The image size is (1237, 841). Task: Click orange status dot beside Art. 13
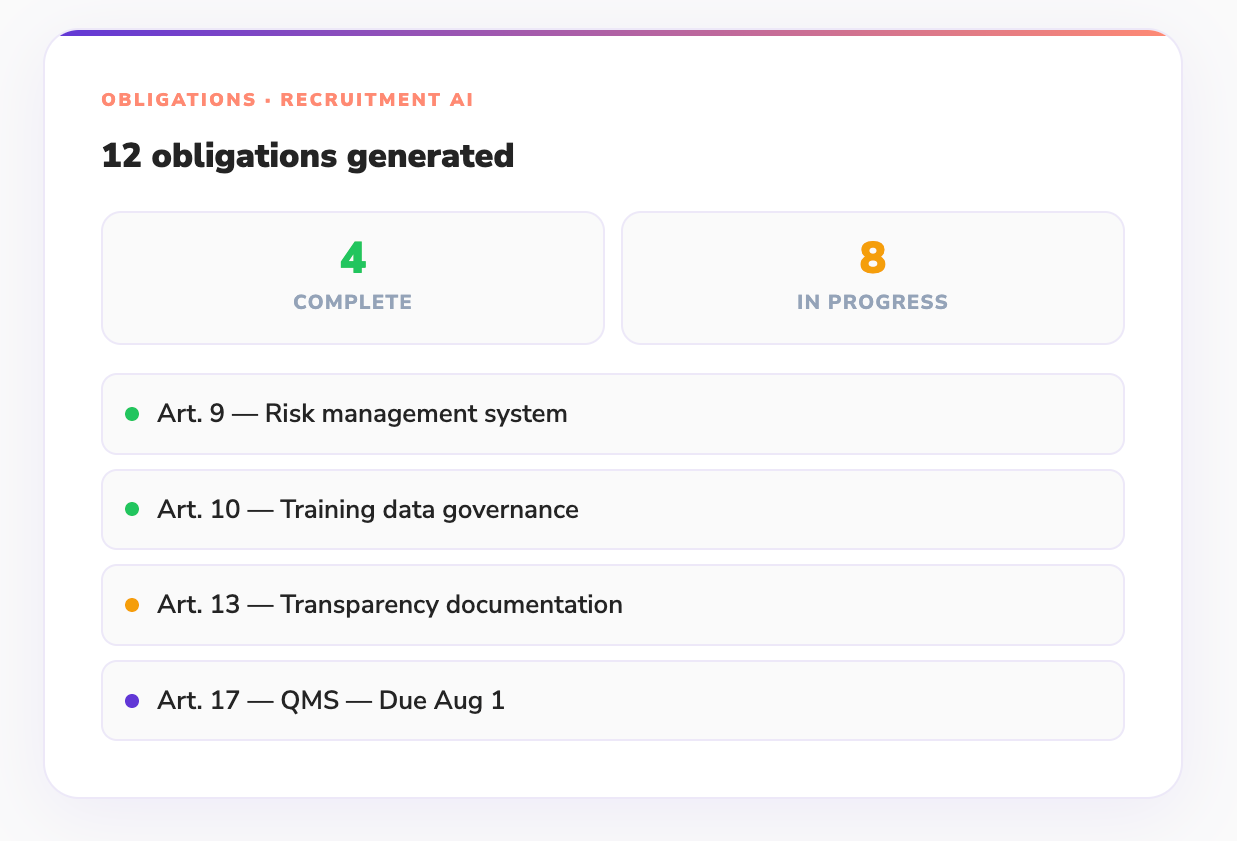[x=132, y=605]
